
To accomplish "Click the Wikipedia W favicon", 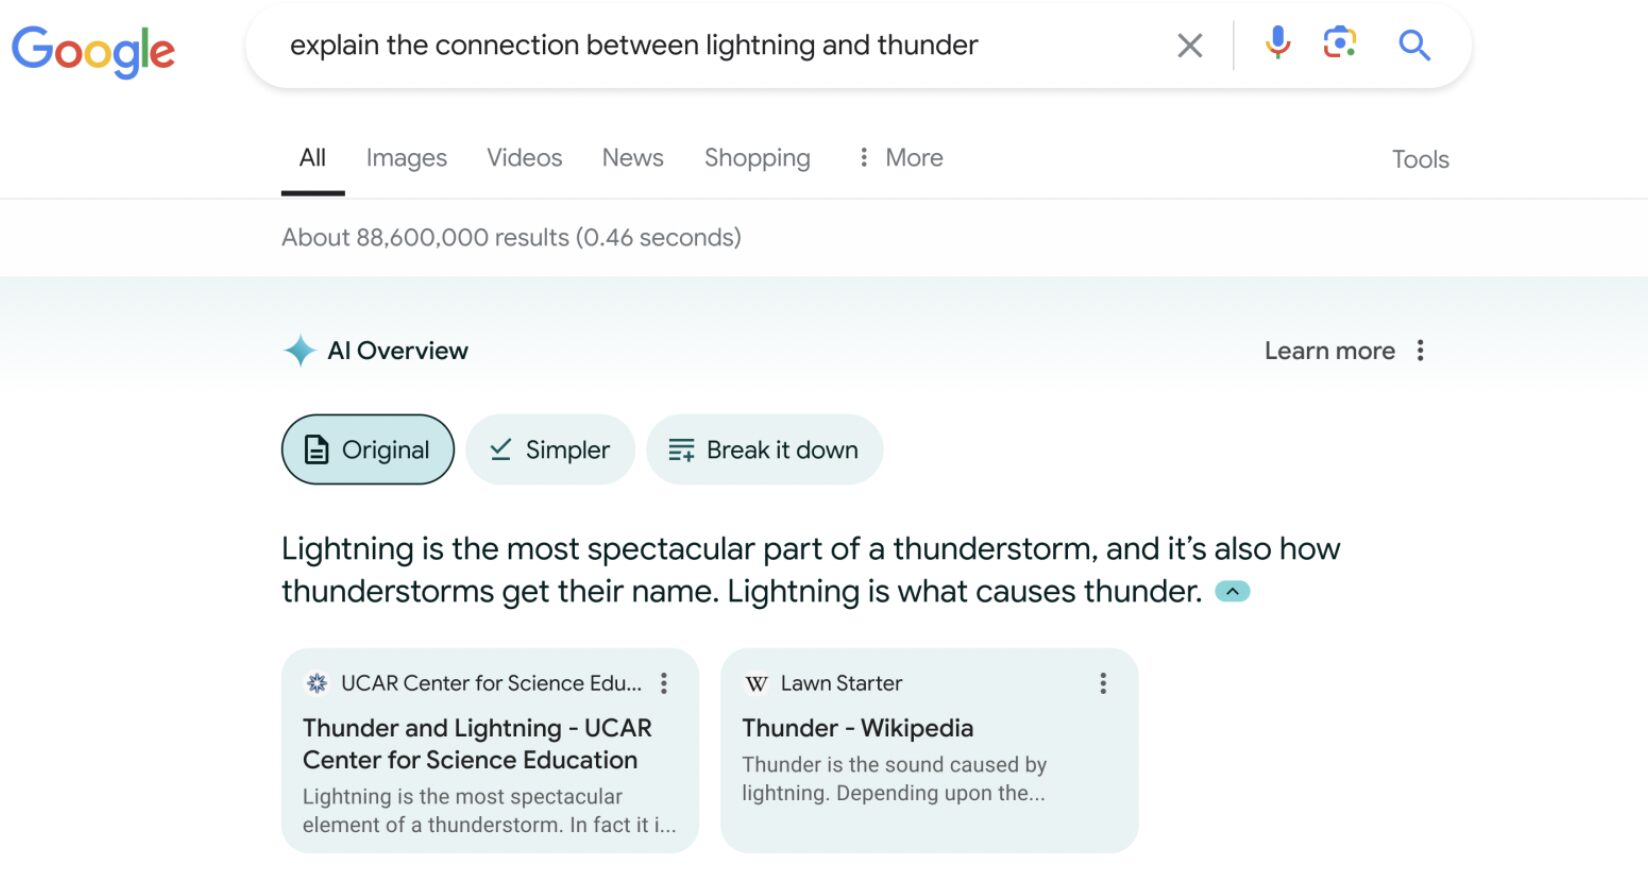I will pyautogui.click(x=757, y=683).
